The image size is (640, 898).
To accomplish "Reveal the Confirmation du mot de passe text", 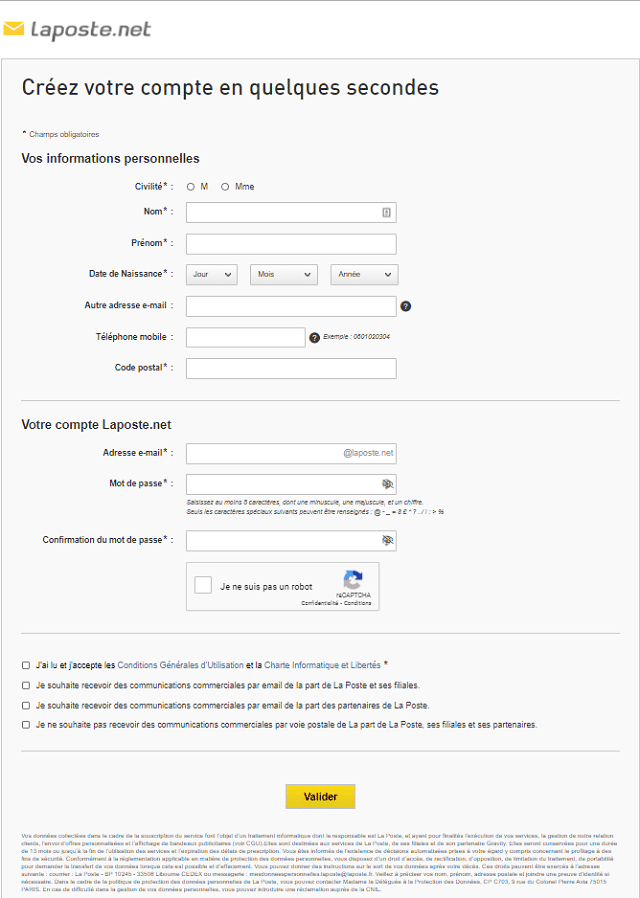I will [387, 540].
